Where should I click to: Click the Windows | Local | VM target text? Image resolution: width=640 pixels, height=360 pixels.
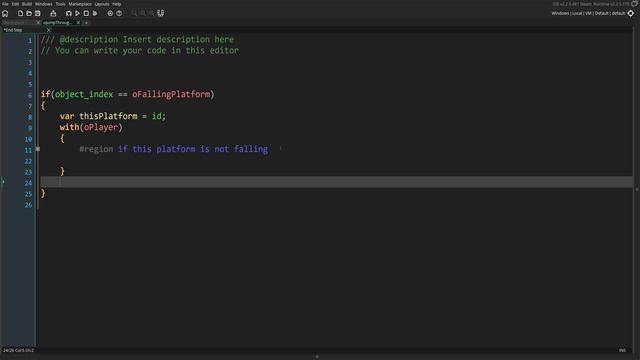[x=588, y=13]
